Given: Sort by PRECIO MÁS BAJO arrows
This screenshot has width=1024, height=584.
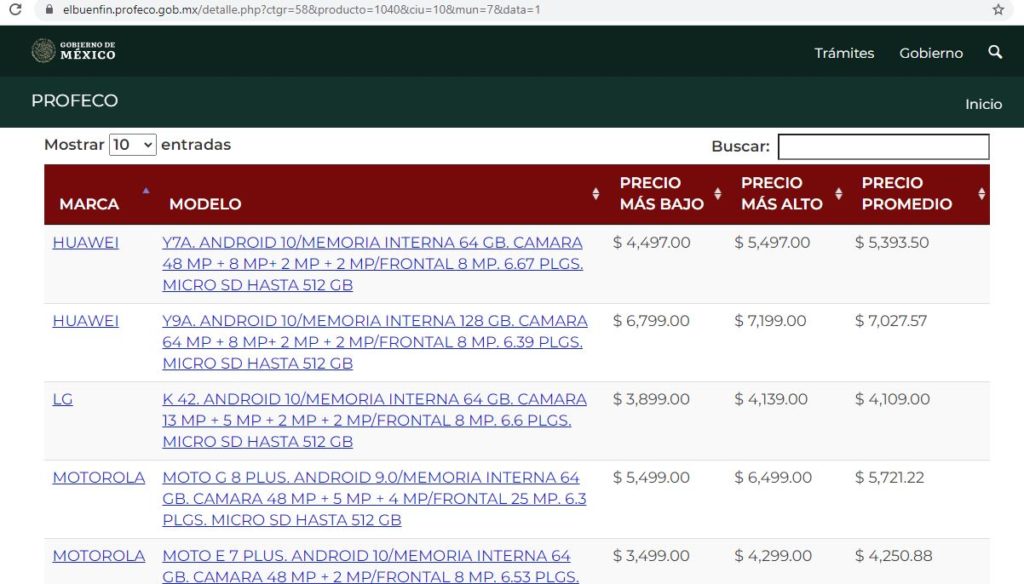Looking at the screenshot, I should click(717, 193).
